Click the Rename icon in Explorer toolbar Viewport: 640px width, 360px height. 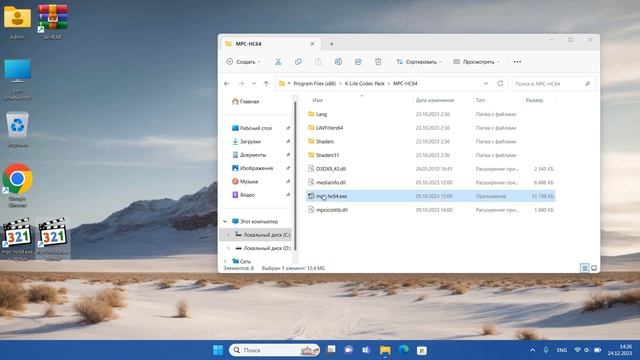[338, 62]
